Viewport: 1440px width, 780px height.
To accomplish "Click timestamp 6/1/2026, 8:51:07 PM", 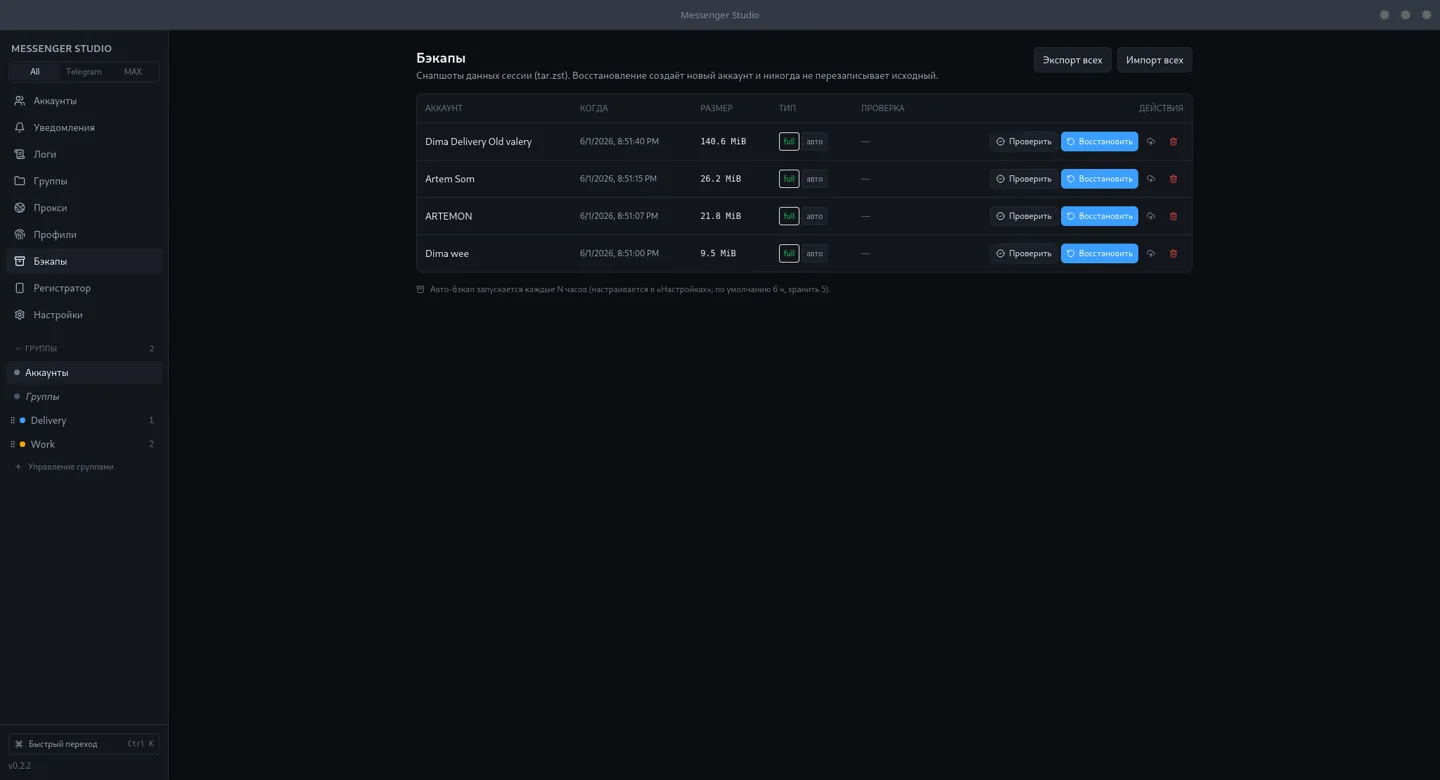I will coord(619,216).
